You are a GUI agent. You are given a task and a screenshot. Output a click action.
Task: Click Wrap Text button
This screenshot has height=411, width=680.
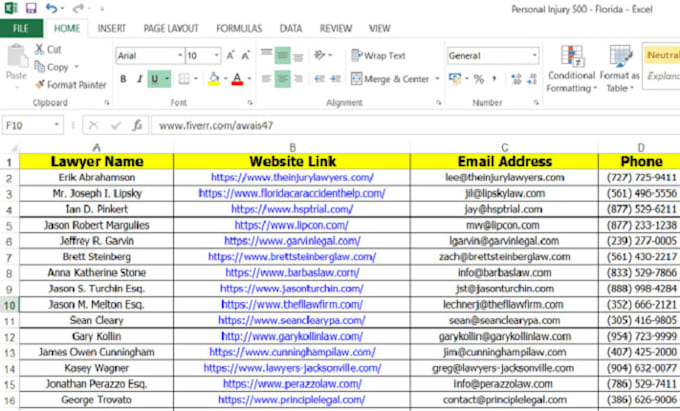tap(379, 55)
